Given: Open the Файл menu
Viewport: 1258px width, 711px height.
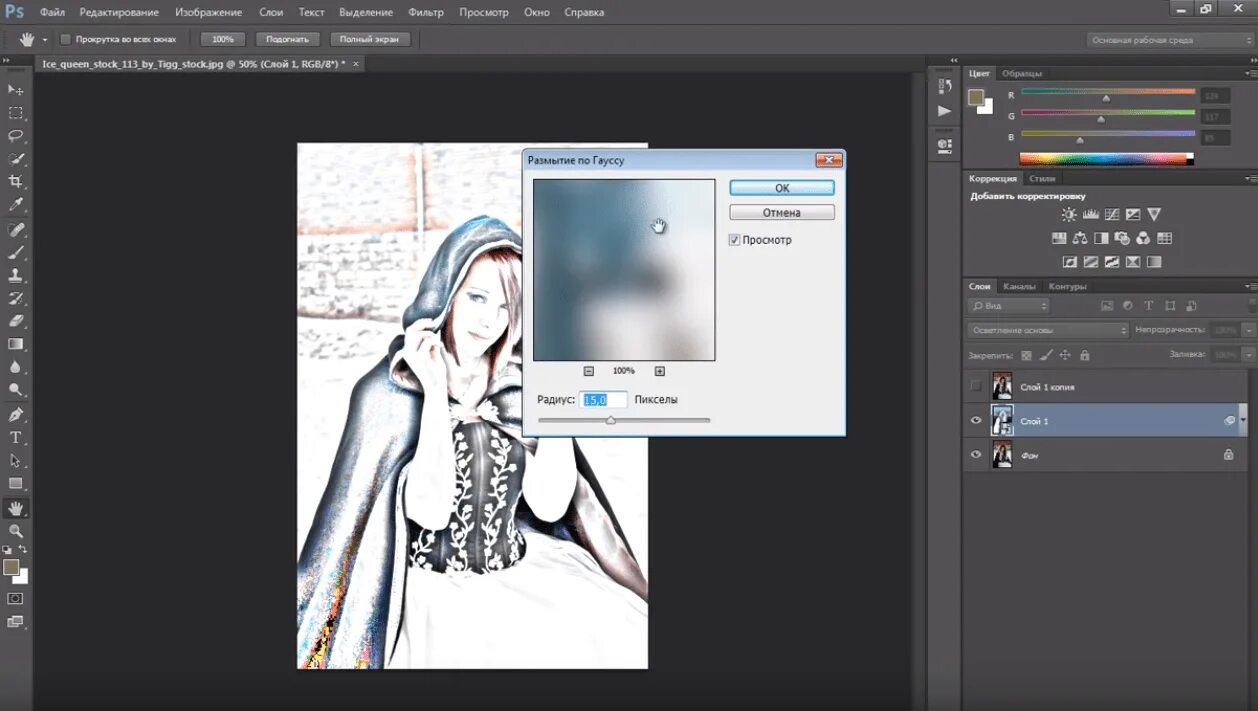Looking at the screenshot, I should [x=53, y=12].
